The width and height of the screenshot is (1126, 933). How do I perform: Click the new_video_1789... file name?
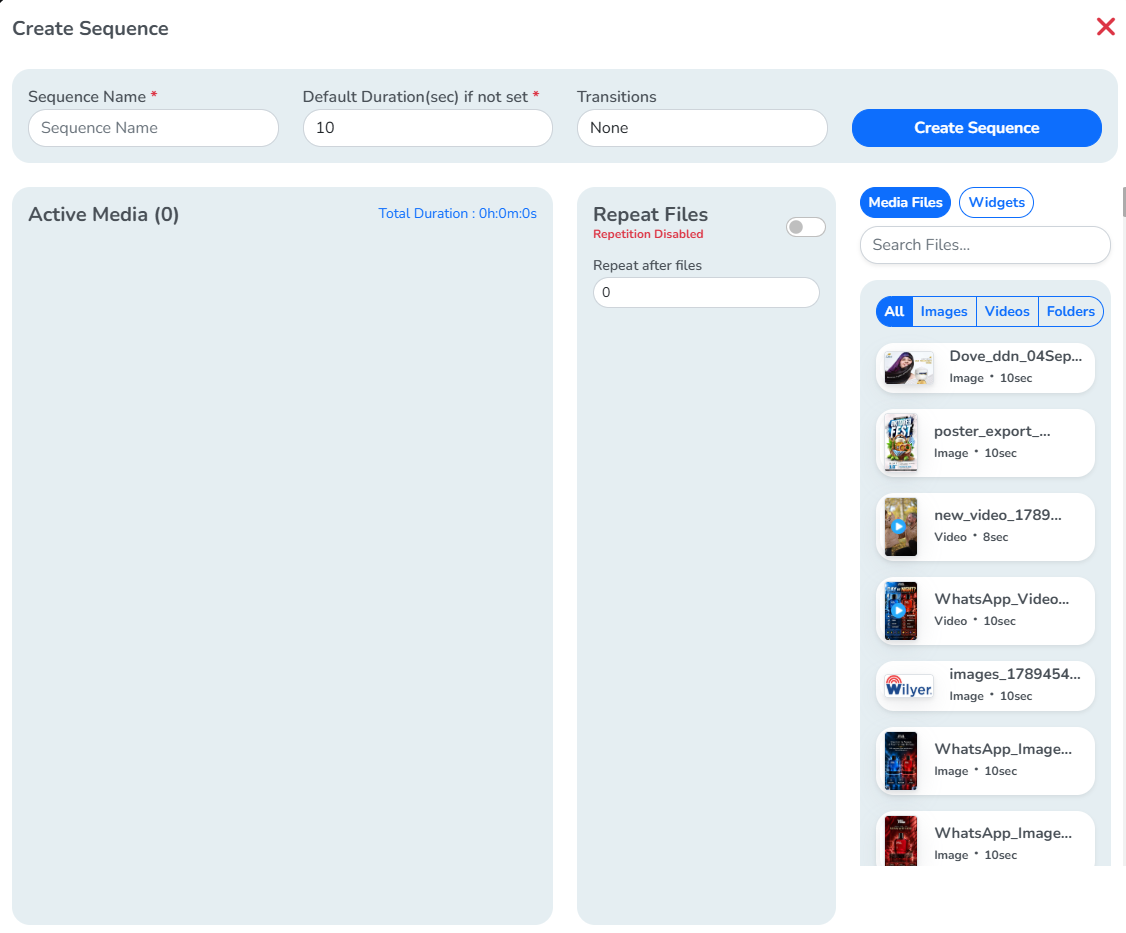coord(997,515)
